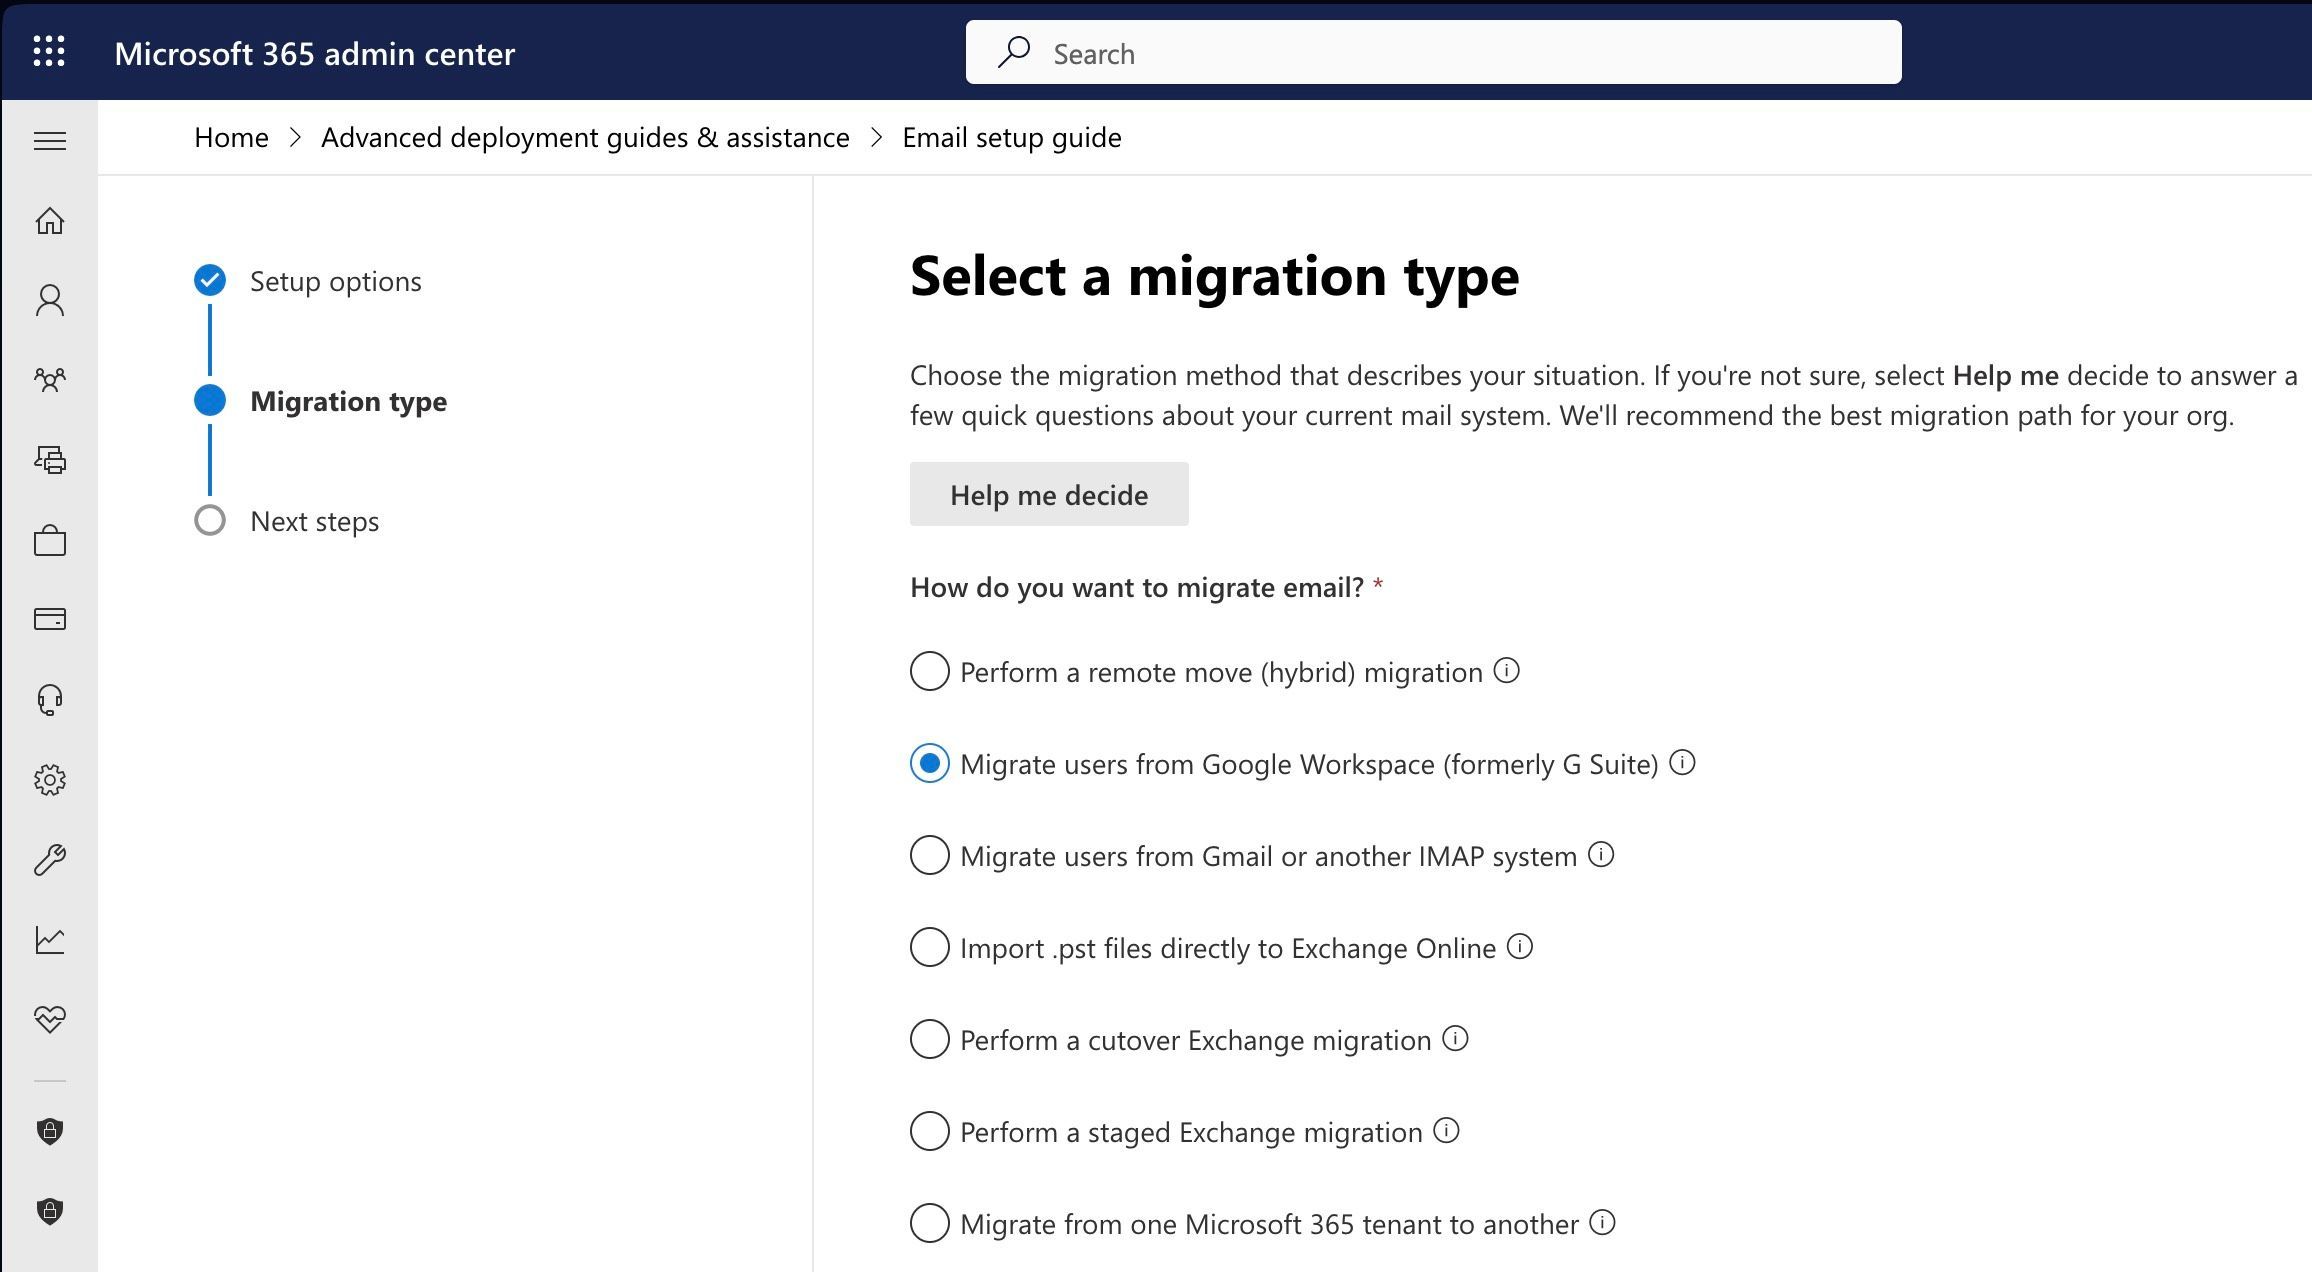Open the Microsoft 365 app launcher grid

point(49,52)
